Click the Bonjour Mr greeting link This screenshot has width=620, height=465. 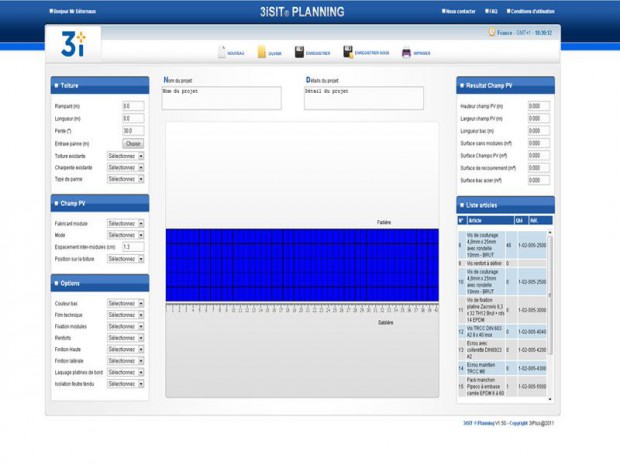point(73,11)
